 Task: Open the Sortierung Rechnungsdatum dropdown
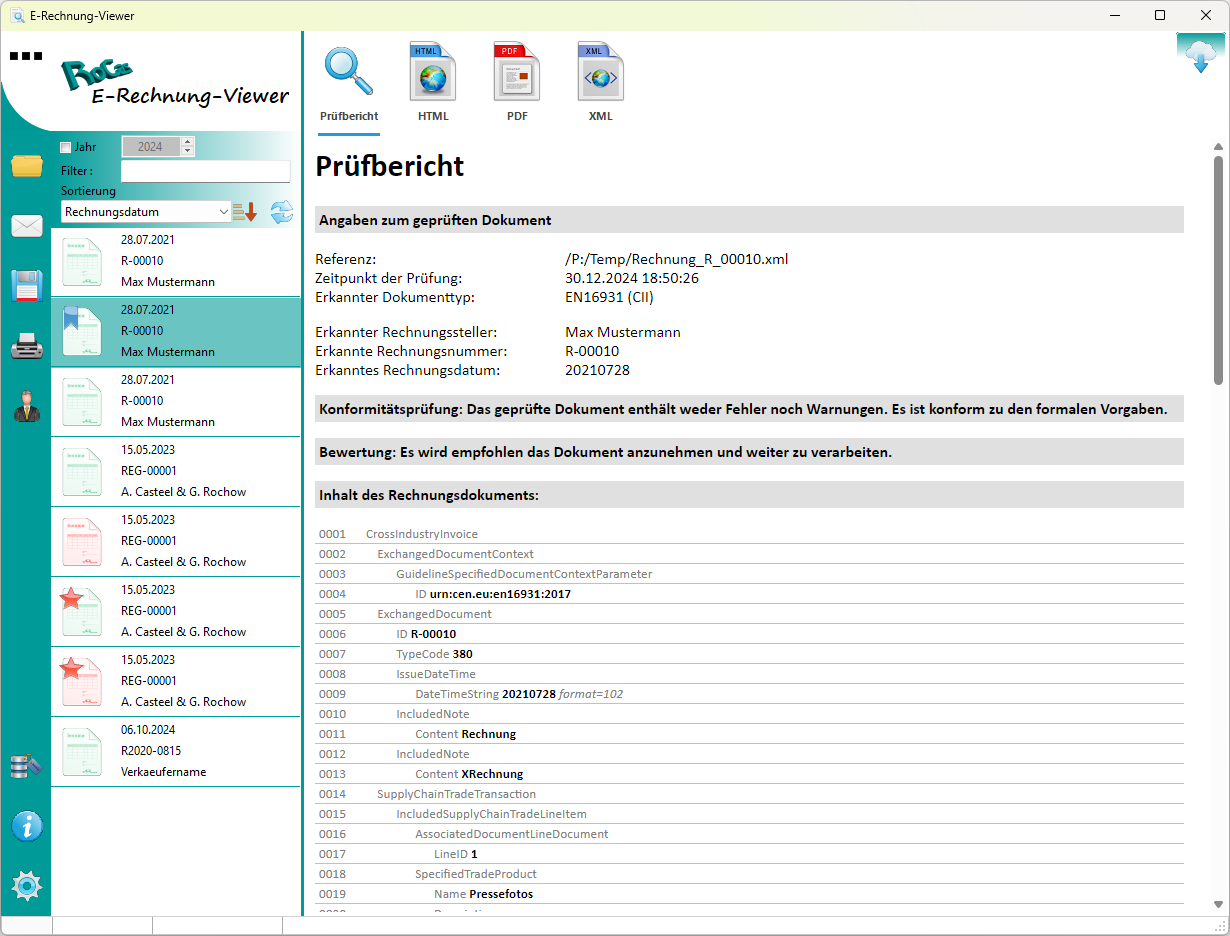(145, 212)
